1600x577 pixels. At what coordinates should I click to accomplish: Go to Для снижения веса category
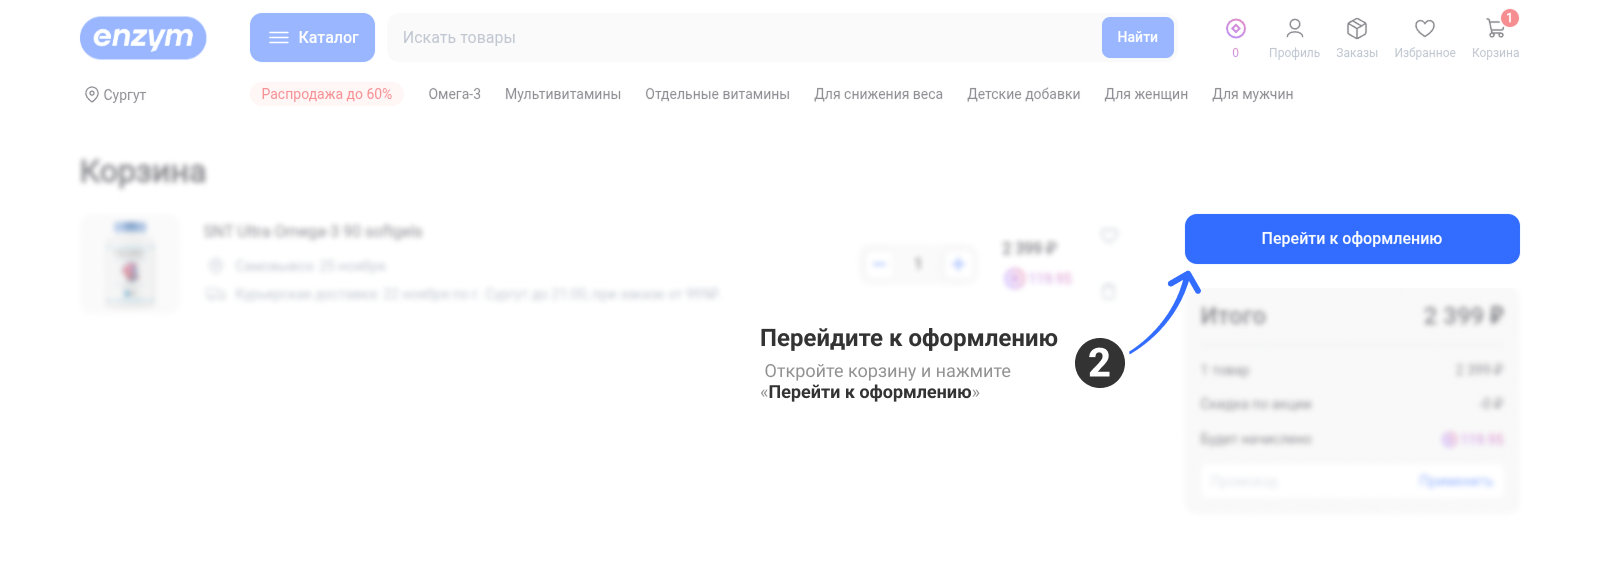point(878,94)
